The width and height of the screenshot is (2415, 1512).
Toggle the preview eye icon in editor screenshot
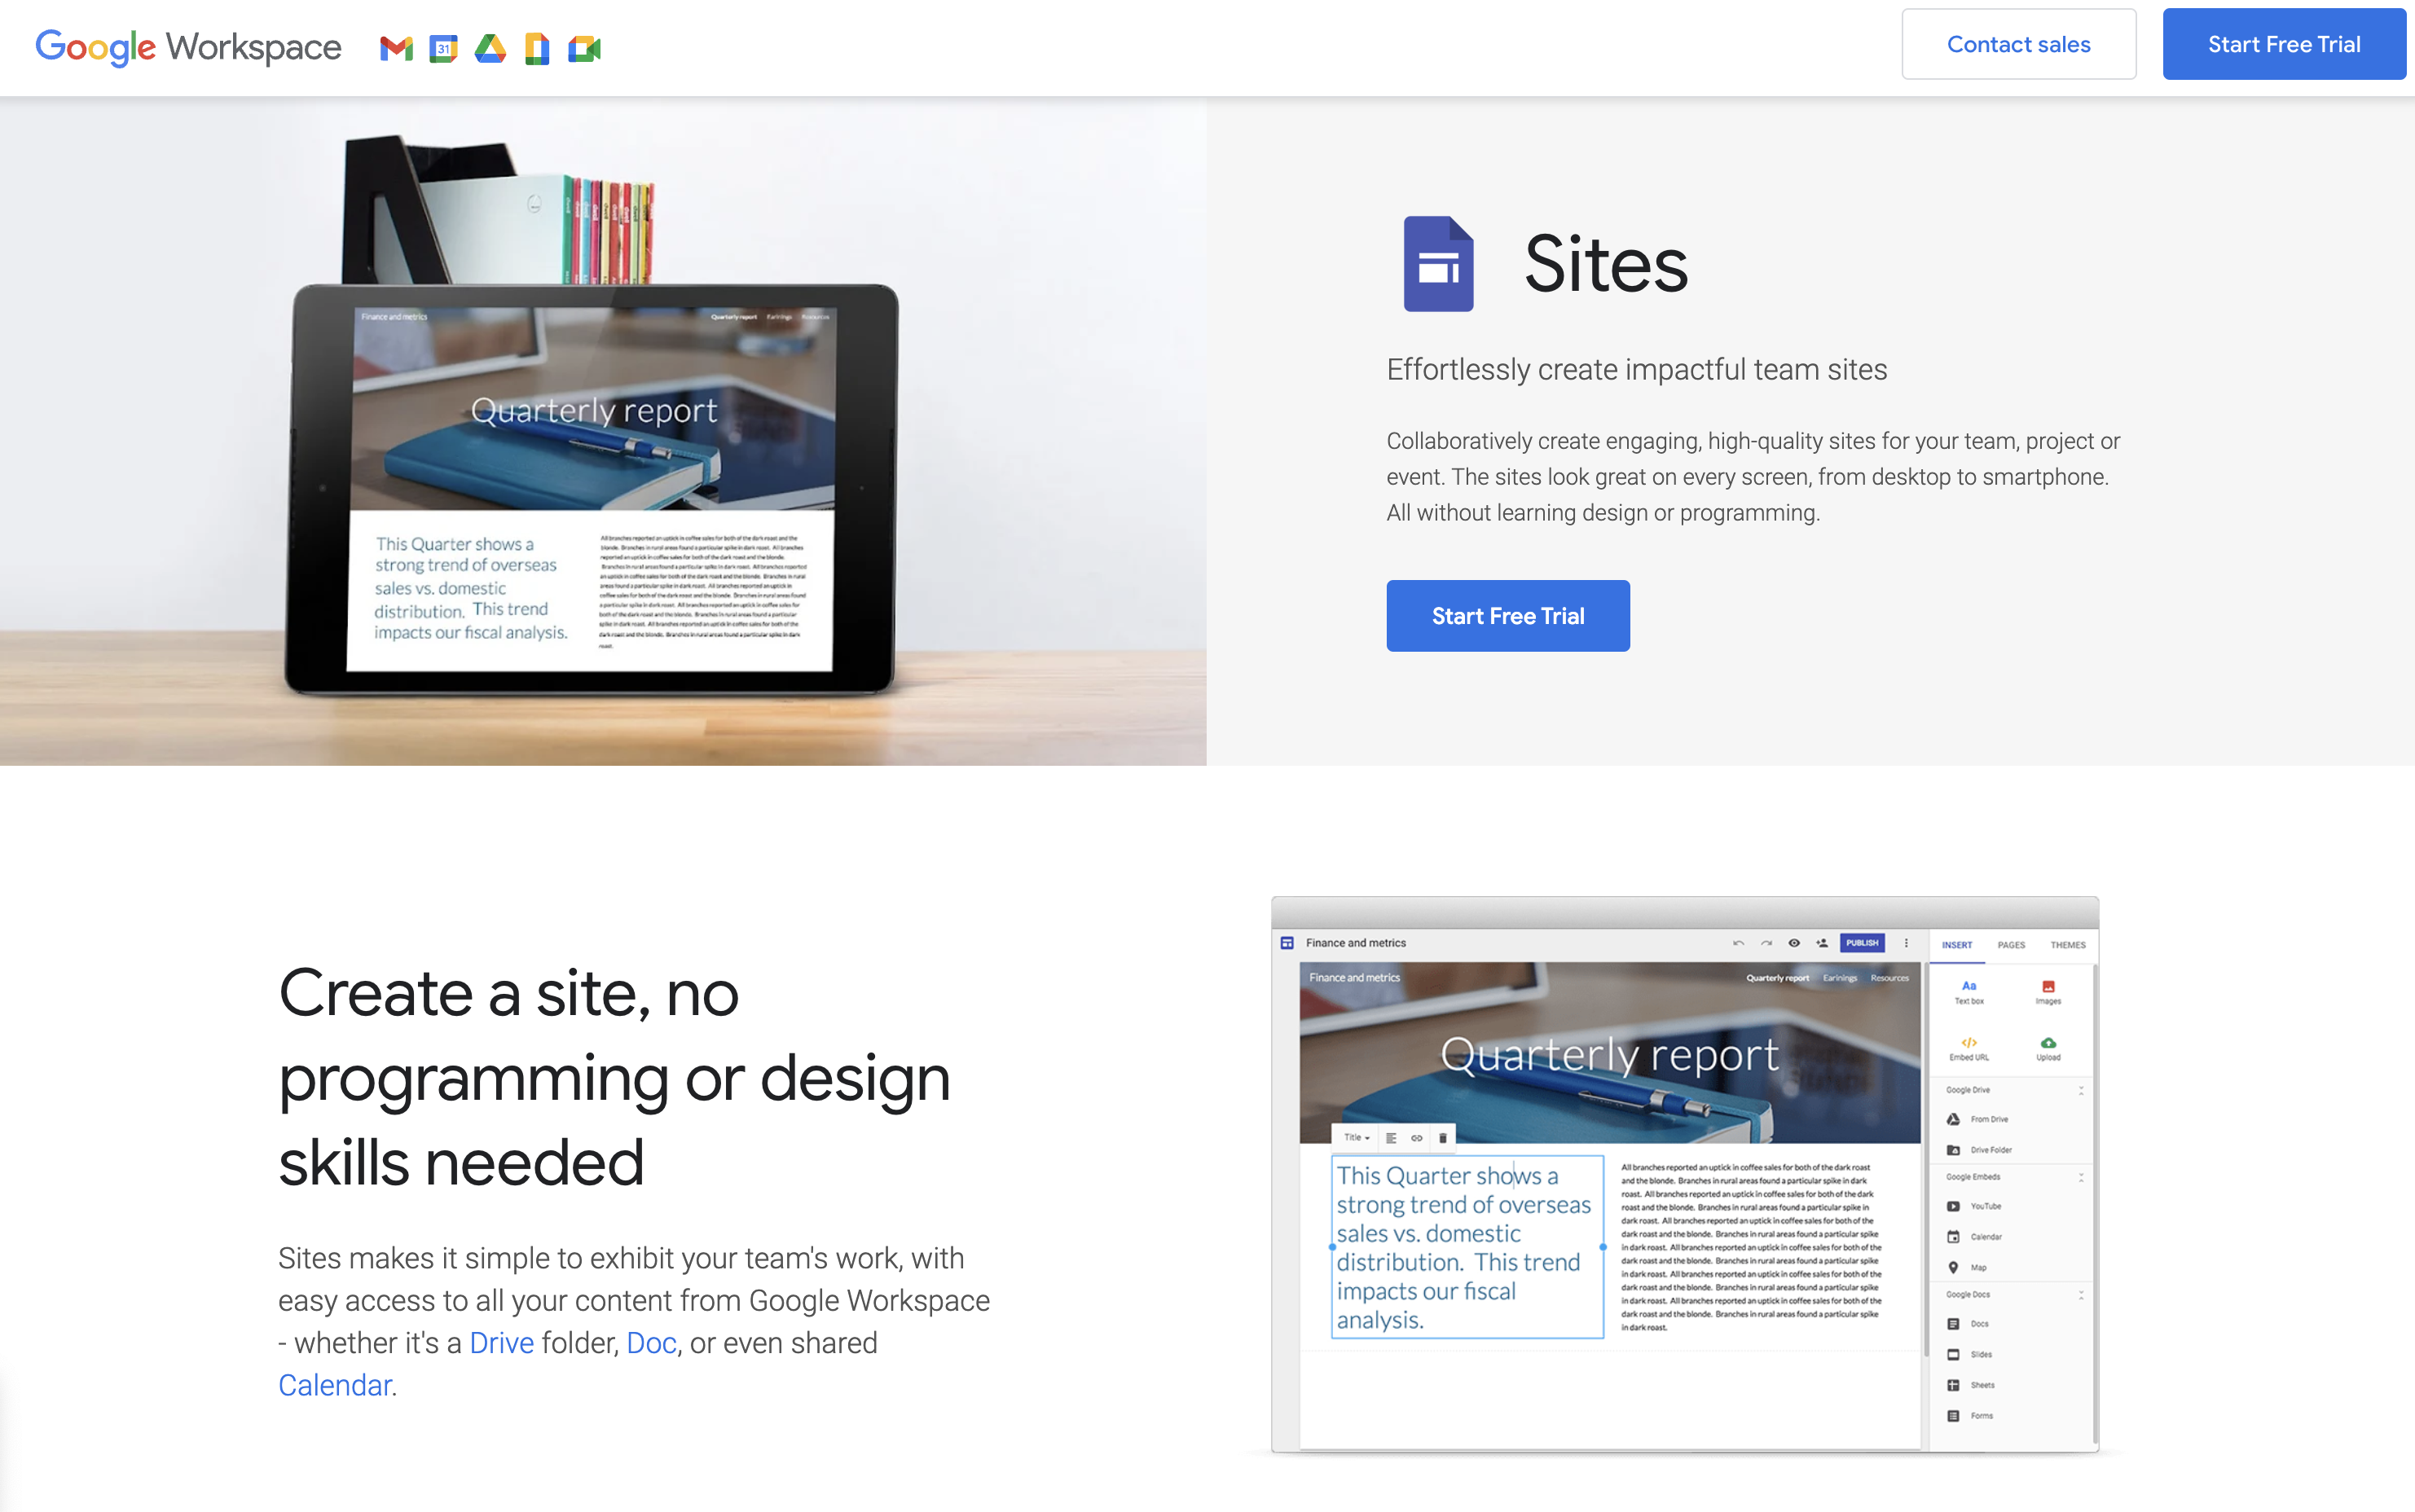point(1794,943)
